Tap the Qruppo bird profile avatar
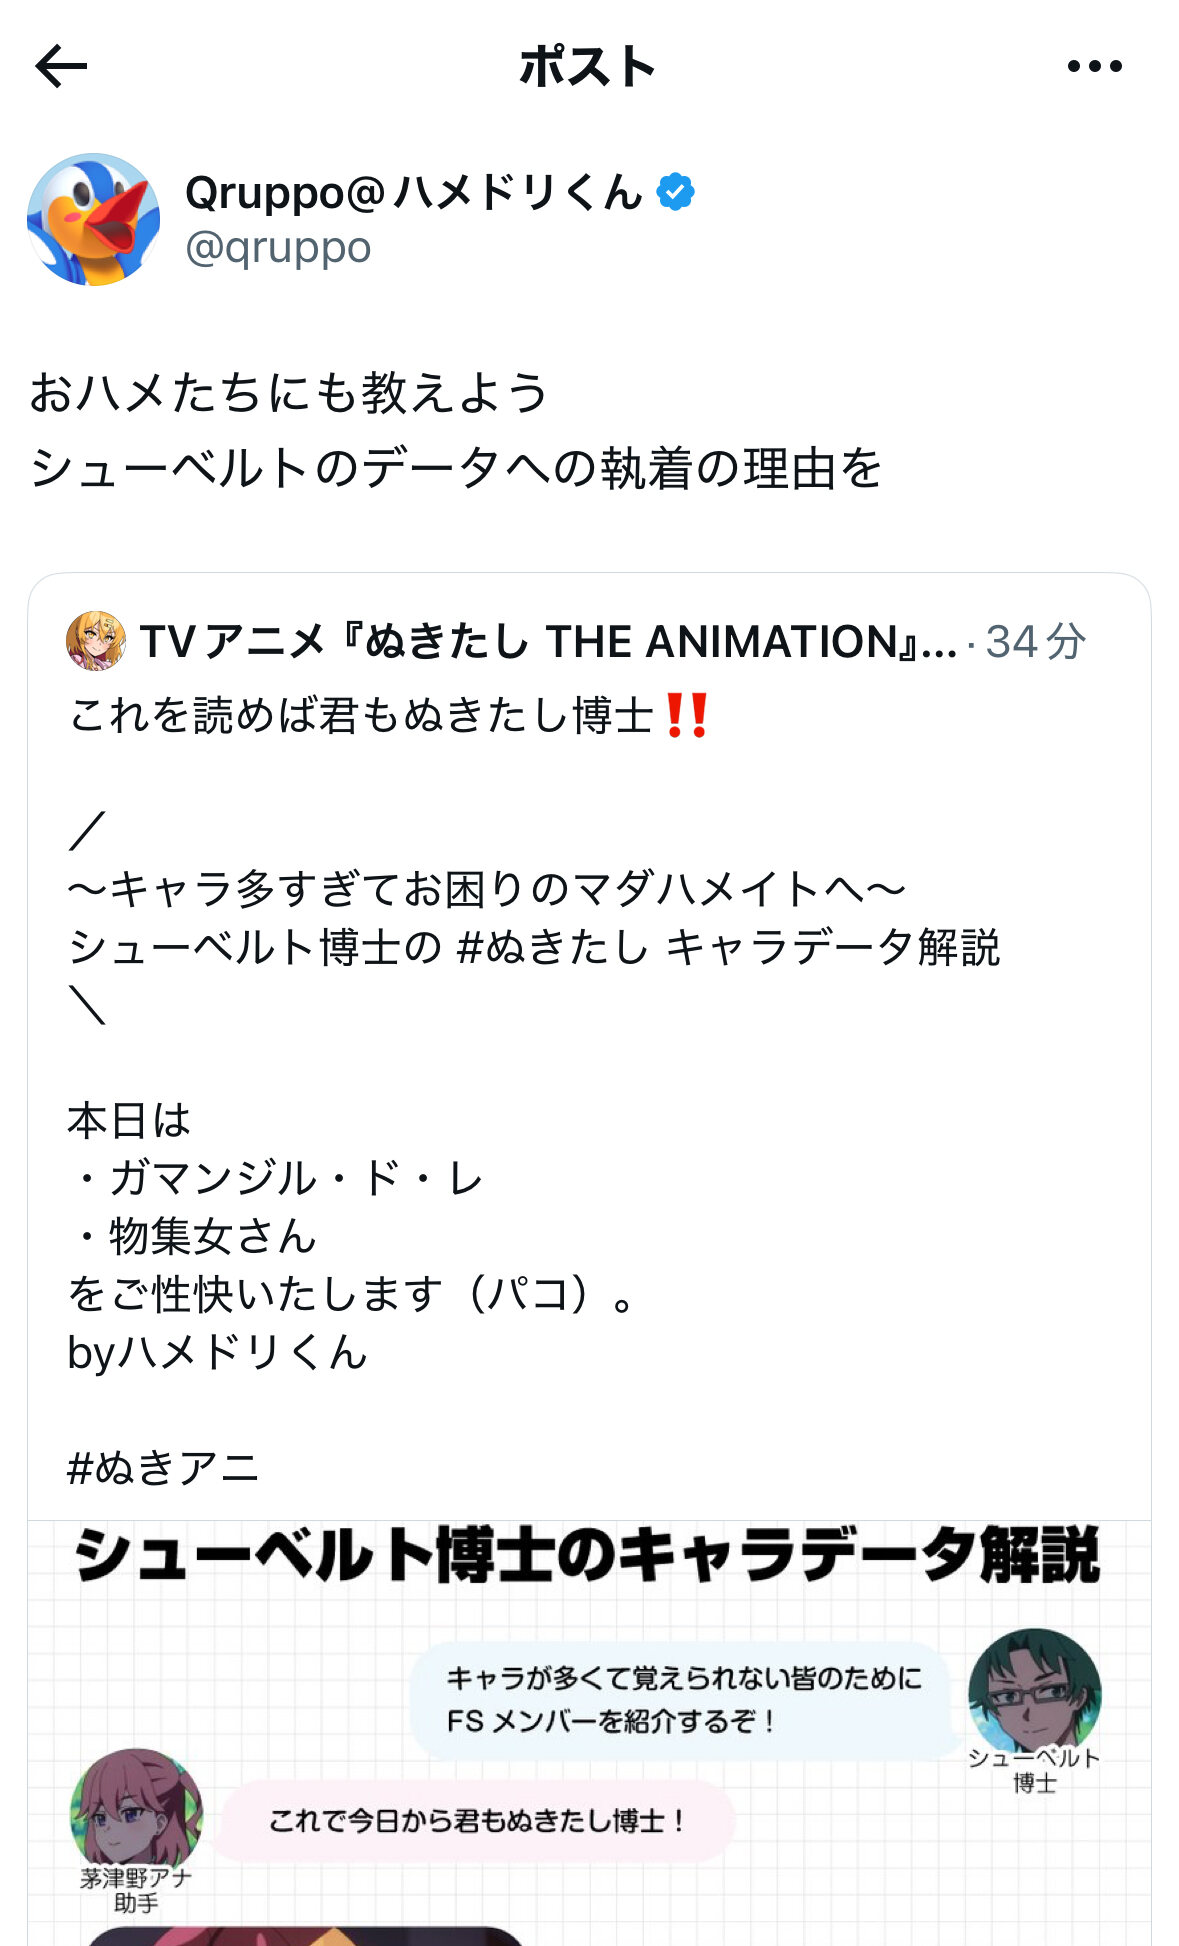1179x1946 pixels. pos(94,220)
